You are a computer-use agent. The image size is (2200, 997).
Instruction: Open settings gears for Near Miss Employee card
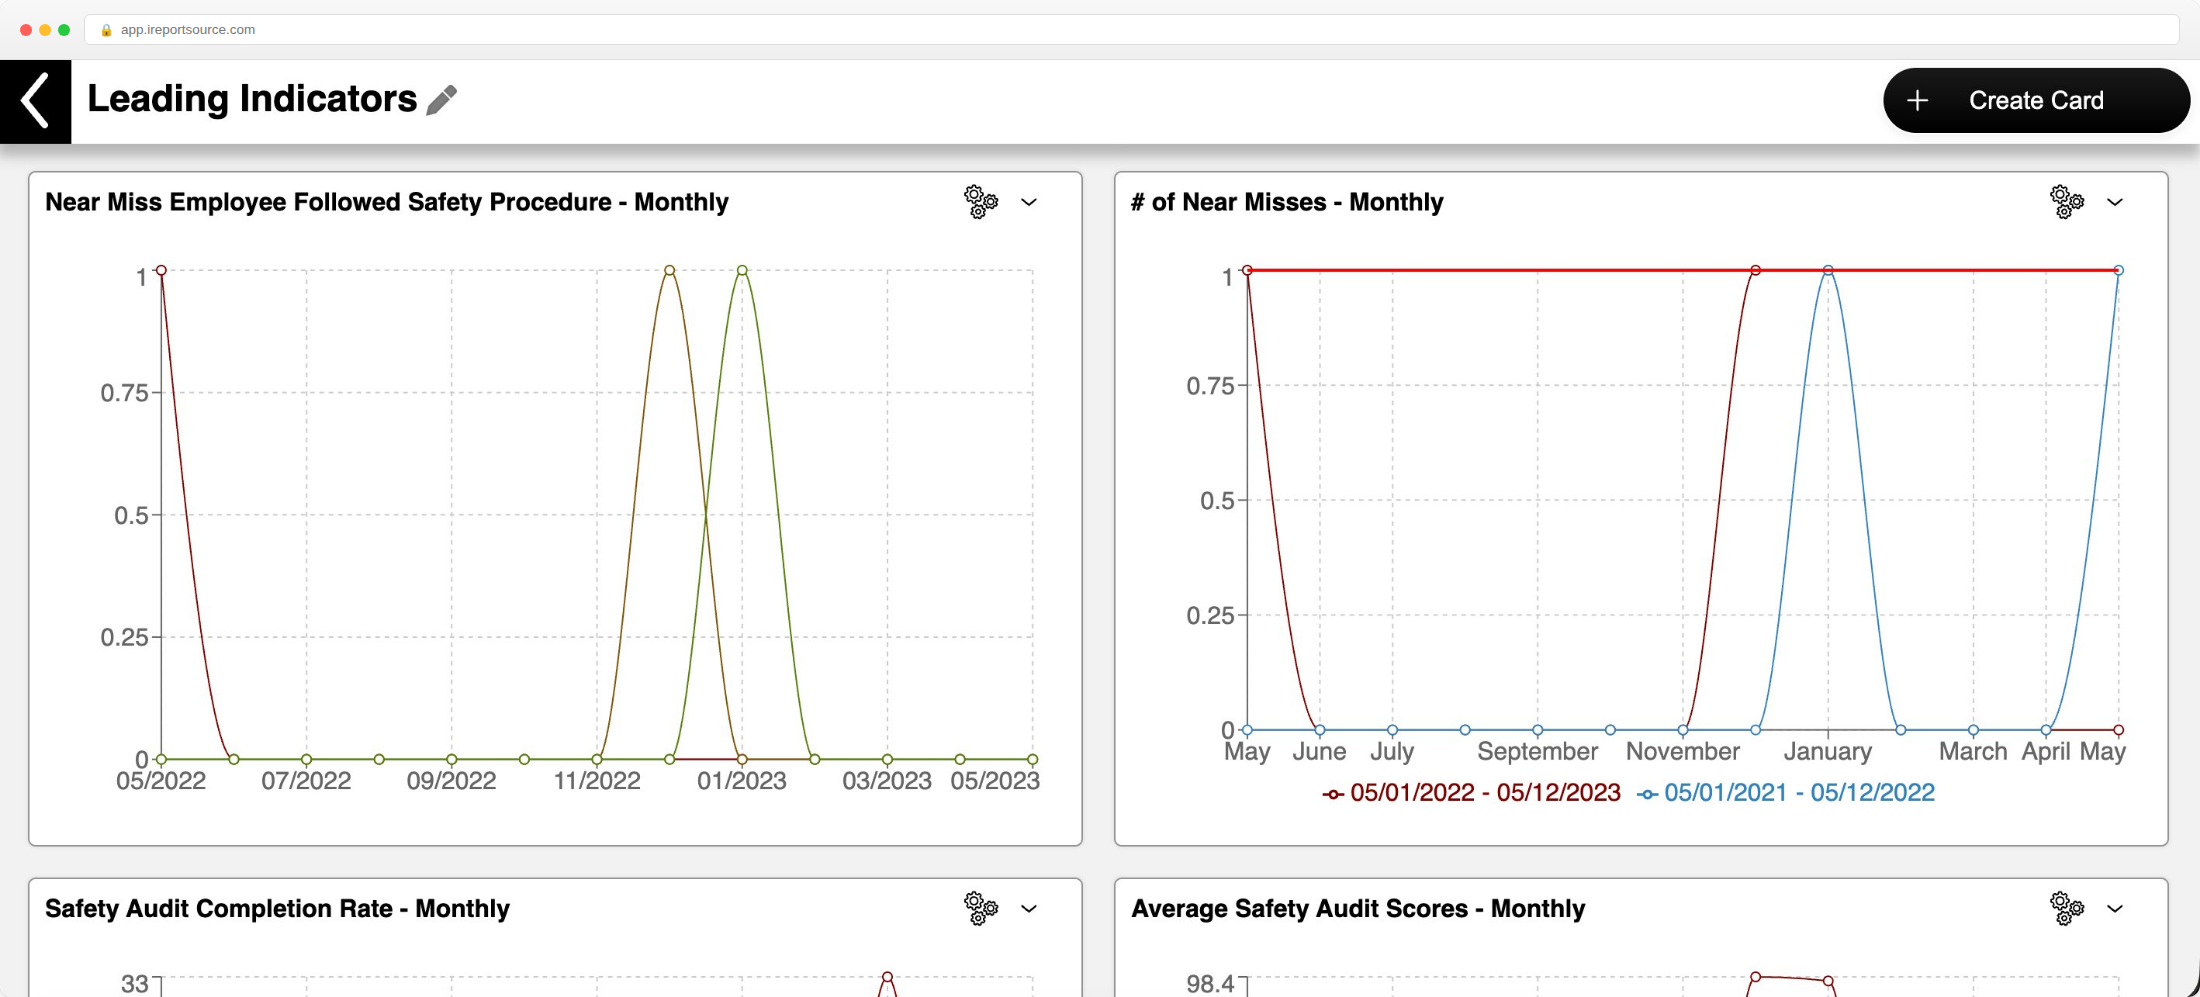coord(980,202)
